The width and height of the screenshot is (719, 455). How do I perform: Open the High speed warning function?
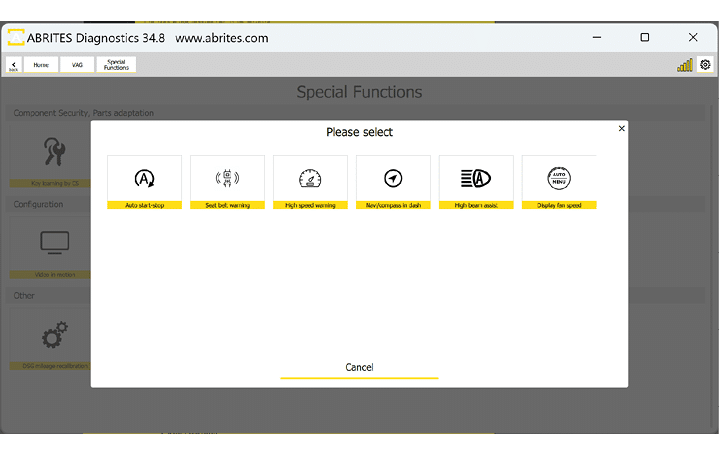point(310,181)
